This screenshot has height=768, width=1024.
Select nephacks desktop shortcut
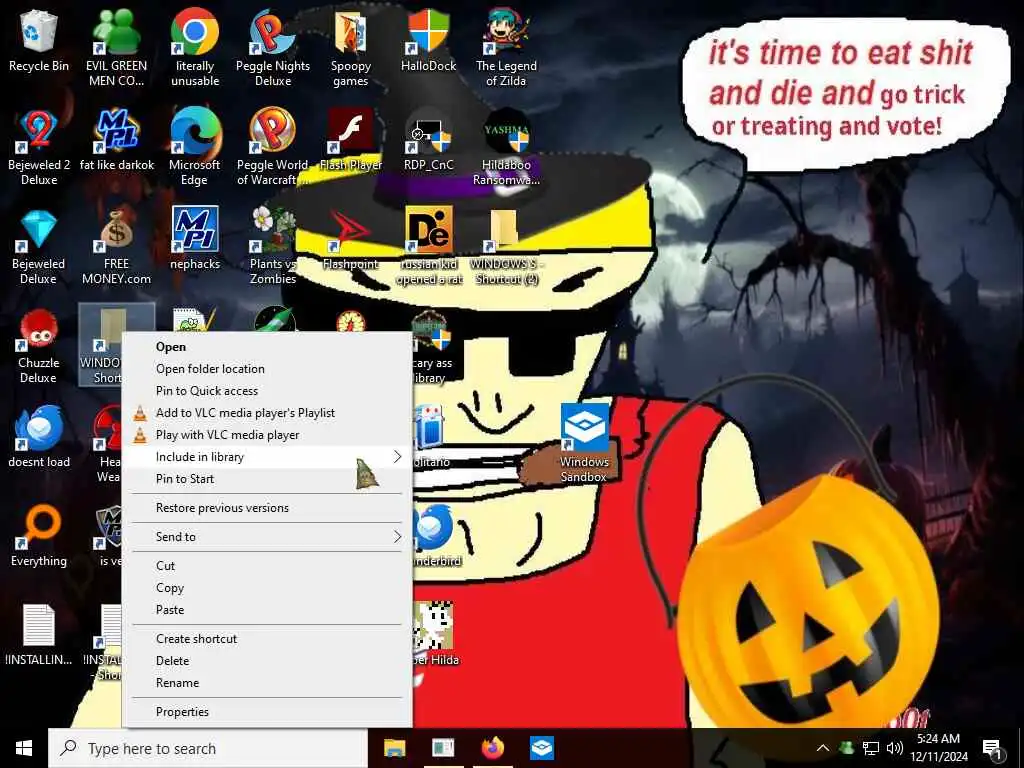click(195, 238)
